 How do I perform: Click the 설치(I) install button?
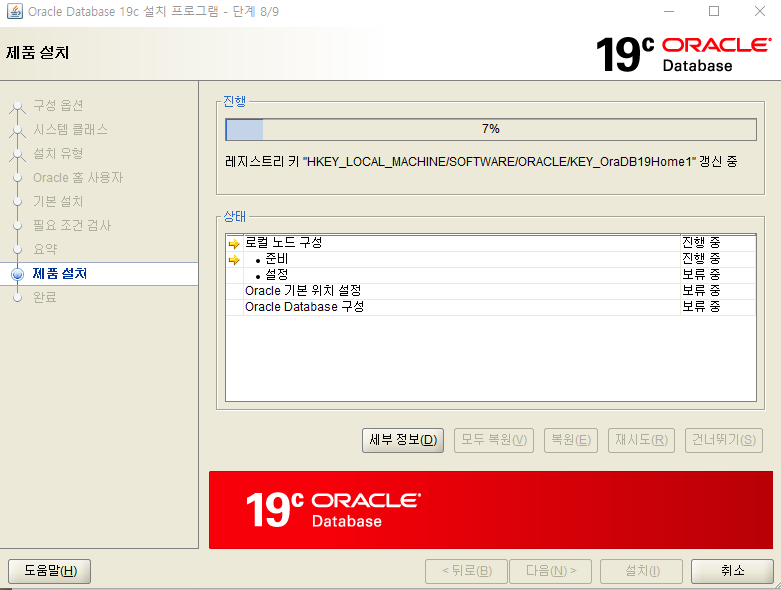pyautogui.click(x=642, y=571)
